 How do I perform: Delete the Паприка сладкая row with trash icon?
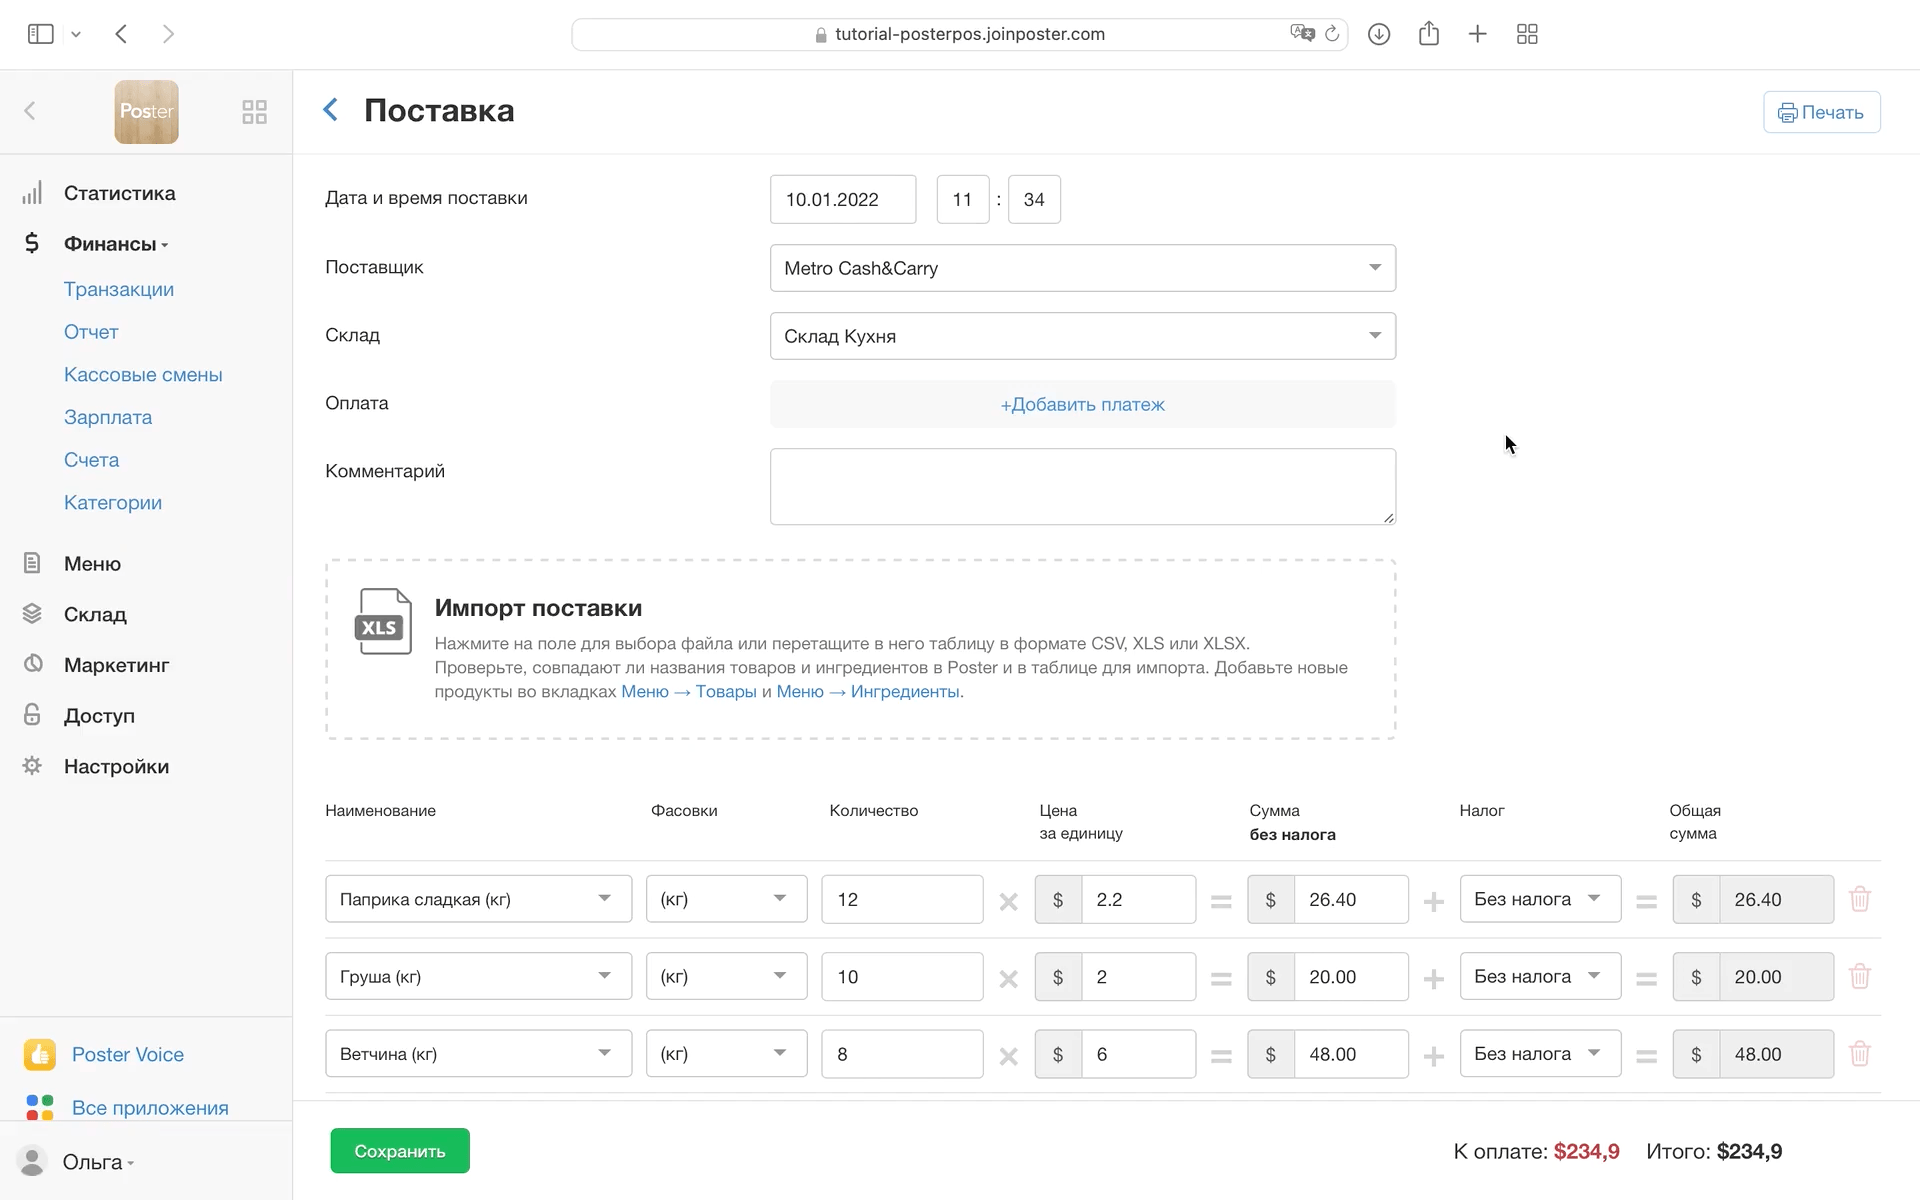pyautogui.click(x=1859, y=899)
